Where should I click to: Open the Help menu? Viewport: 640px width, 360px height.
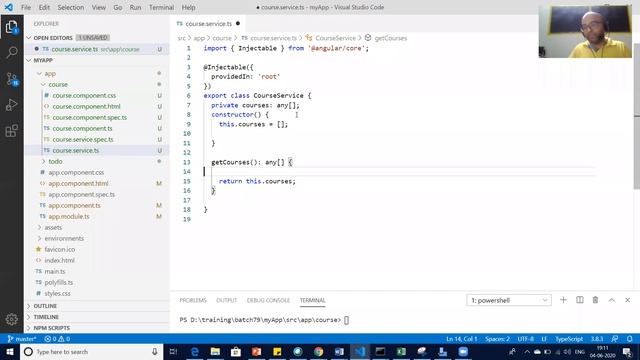pos(188,7)
